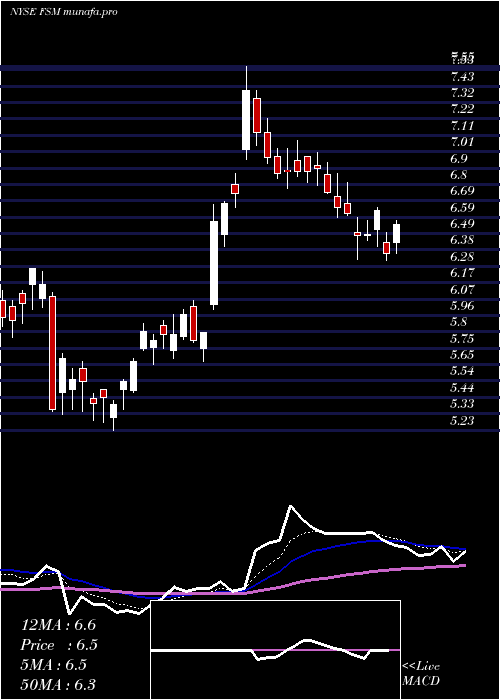The image size is (500, 700).
Task: Click the 5.8 price axis label
Action: pyautogui.click(x=459, y=322)
